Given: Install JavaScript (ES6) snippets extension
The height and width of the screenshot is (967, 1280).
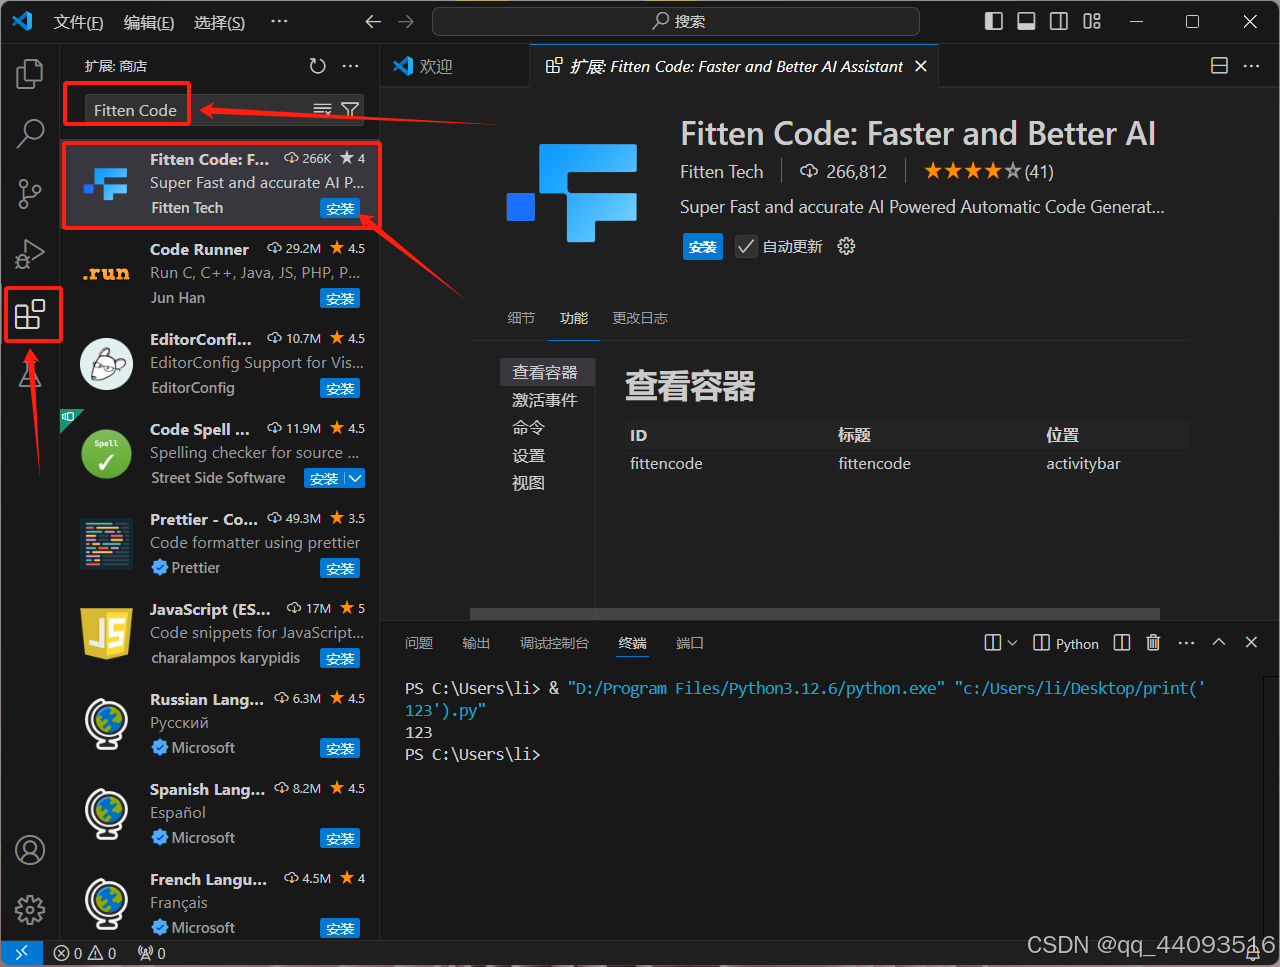Looking at the screenshot, I should pos(340,658).
